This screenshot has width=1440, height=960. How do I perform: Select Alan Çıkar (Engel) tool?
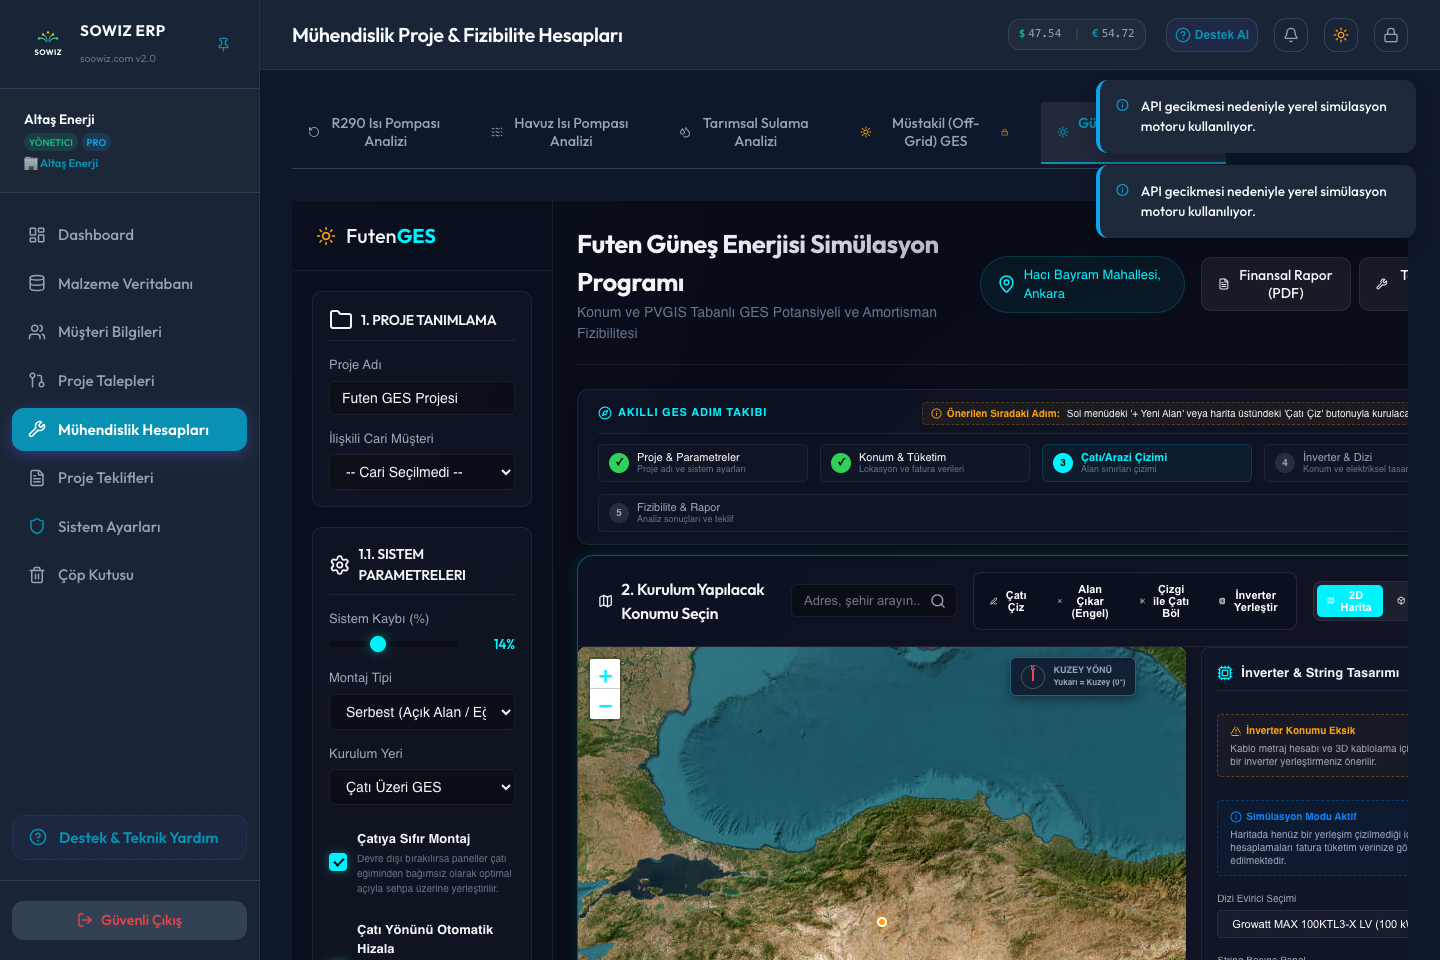(x=1083, y=601)
